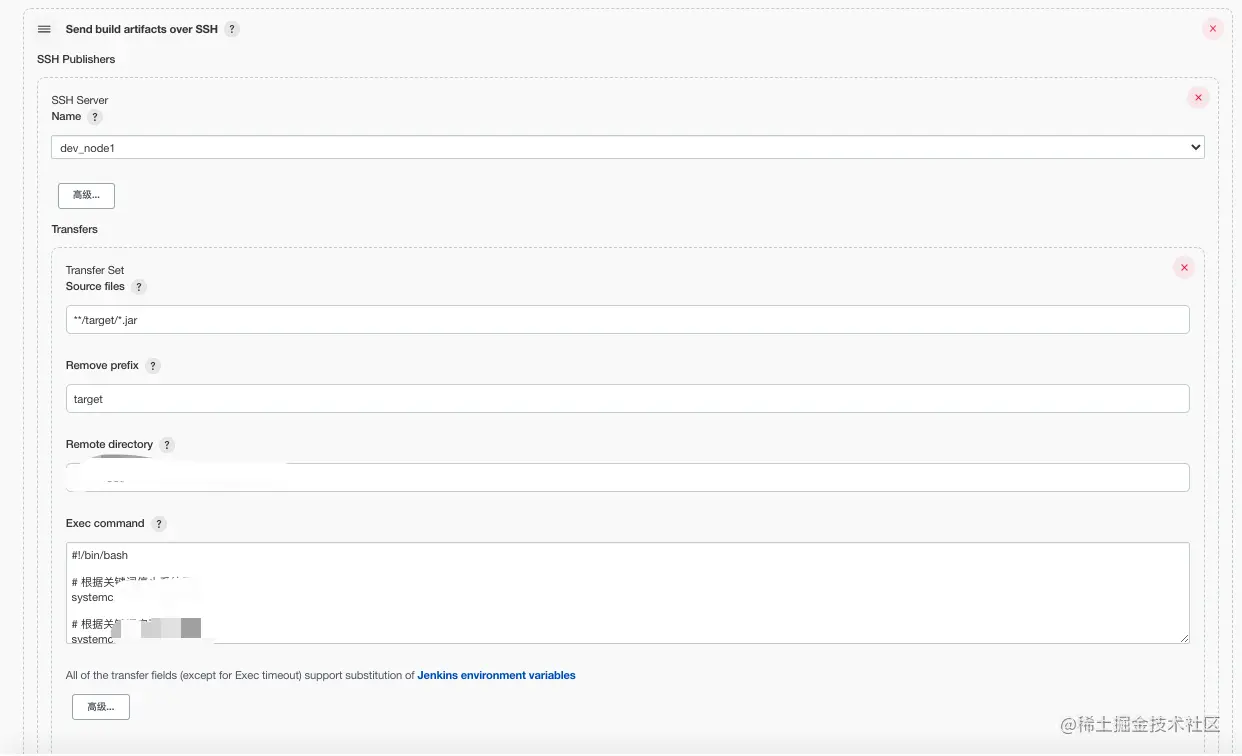Open the Source files help icon

[139, 287]
